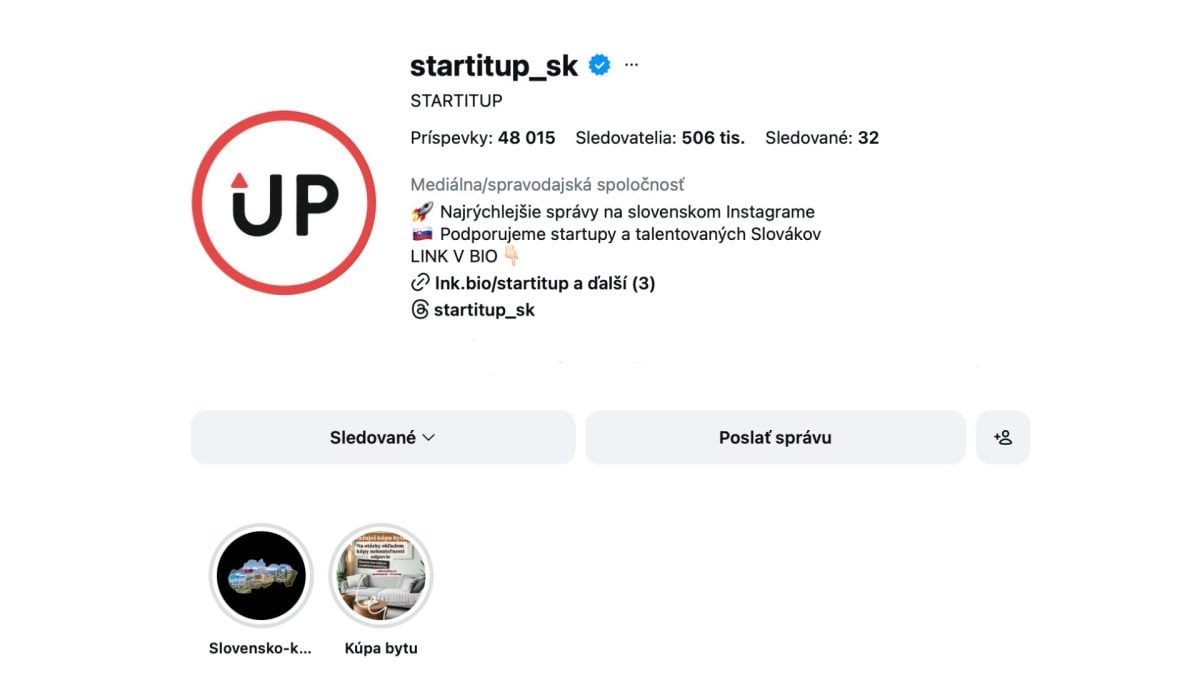View Sledovatelia 506 tis. followers list
Screen dimensions: 1200x675
tap(660, 138)
